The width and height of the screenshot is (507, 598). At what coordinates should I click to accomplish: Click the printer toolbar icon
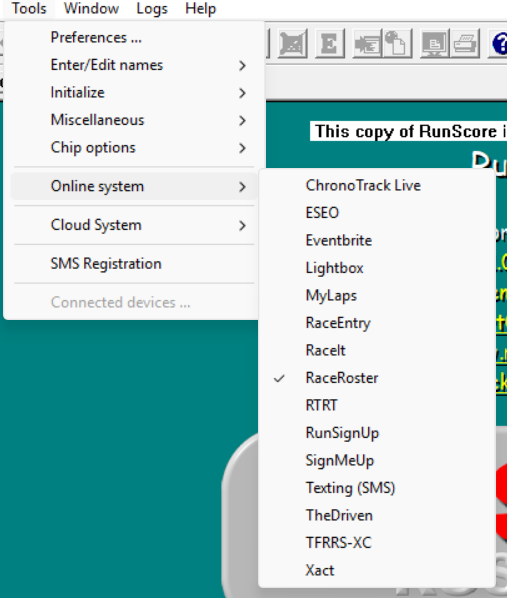[464, 43]
